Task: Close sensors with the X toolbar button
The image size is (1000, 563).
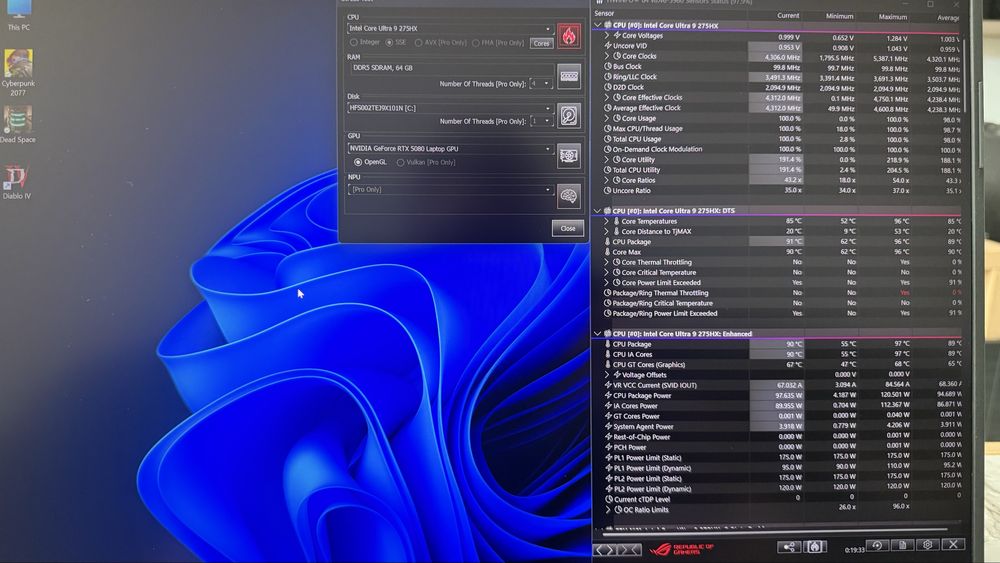Action: coord(953,544)
